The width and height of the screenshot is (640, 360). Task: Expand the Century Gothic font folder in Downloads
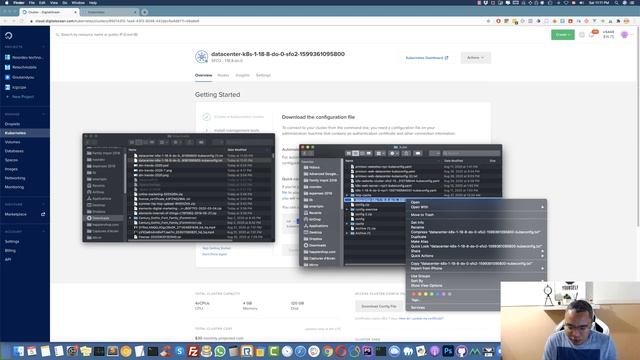point(131,218)
